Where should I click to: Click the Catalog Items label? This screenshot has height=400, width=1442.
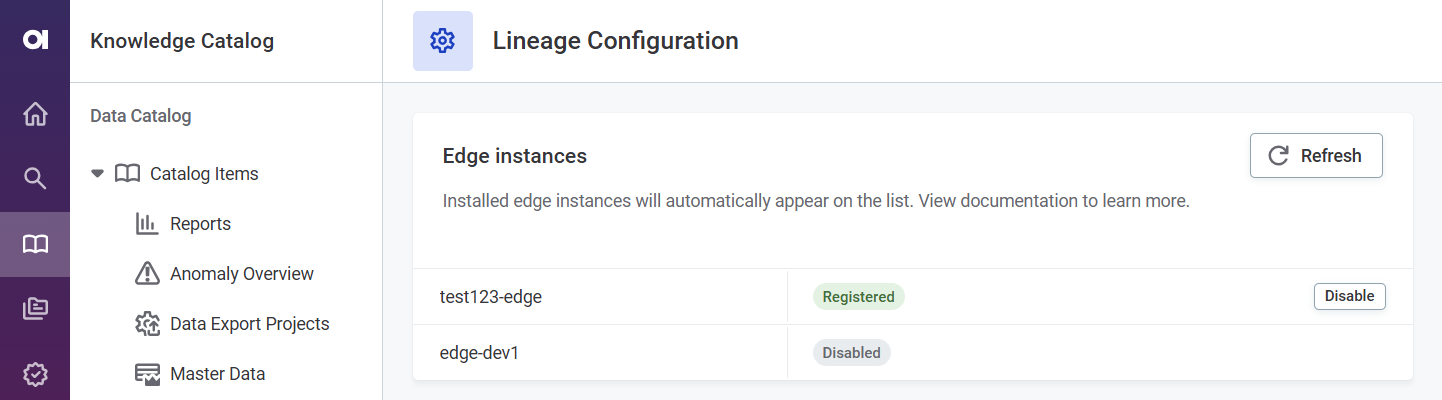pyautogui.click(x=204, y=174)
